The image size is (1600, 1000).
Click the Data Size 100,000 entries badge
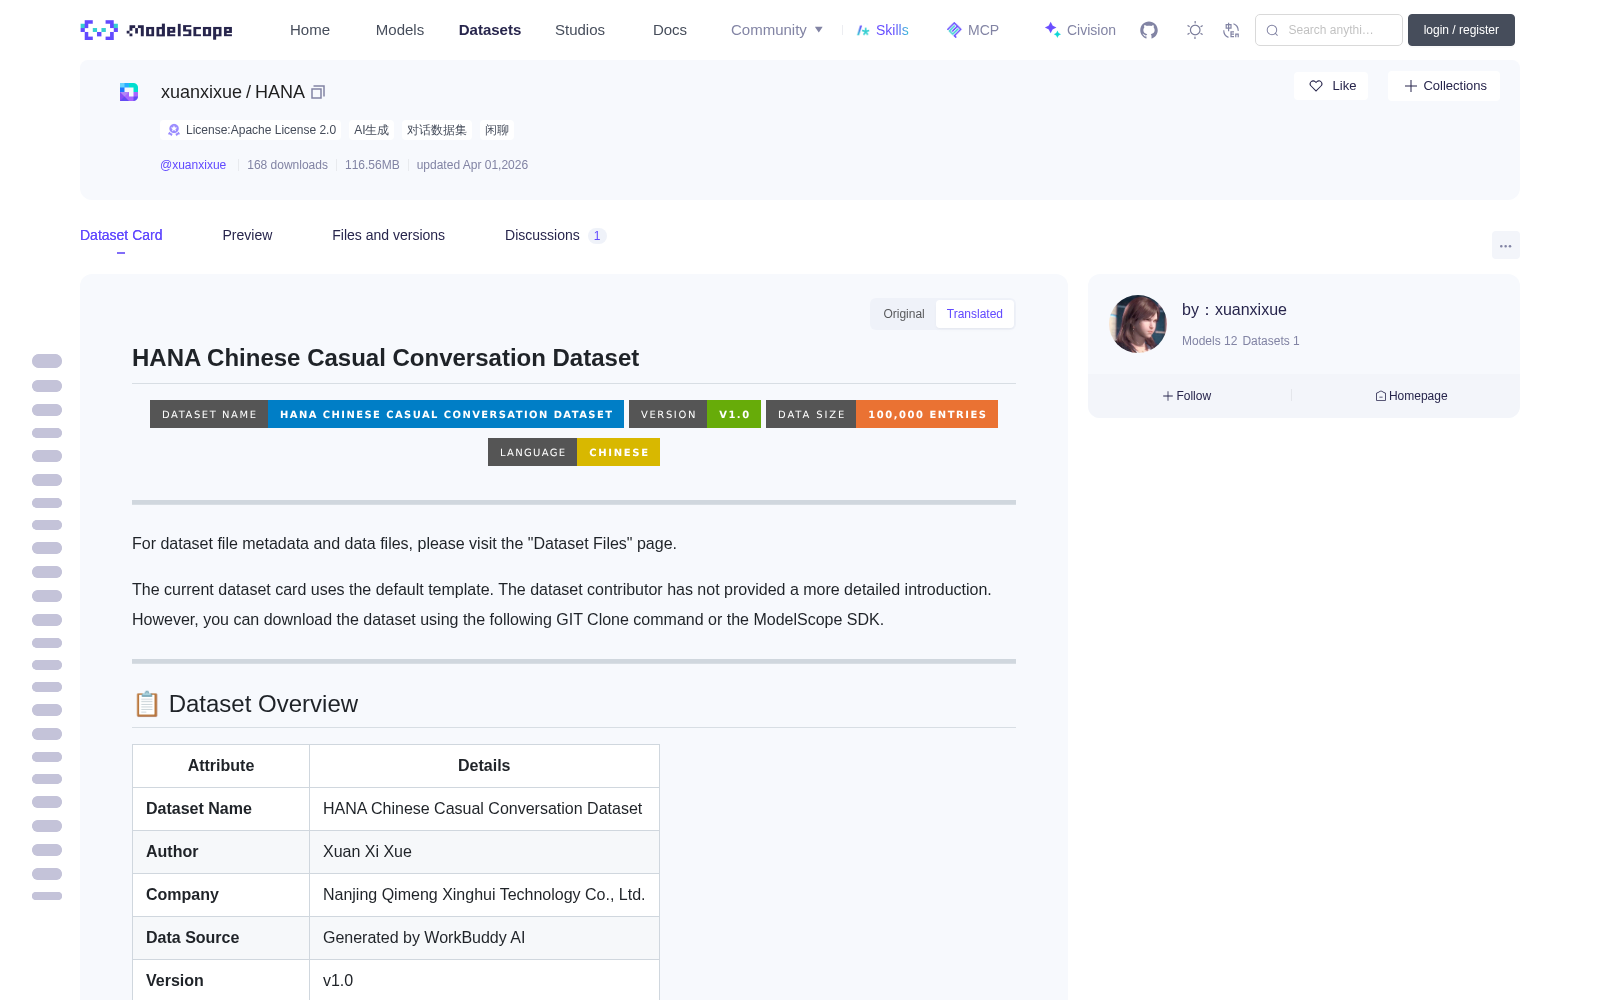(x=882, y=414)
